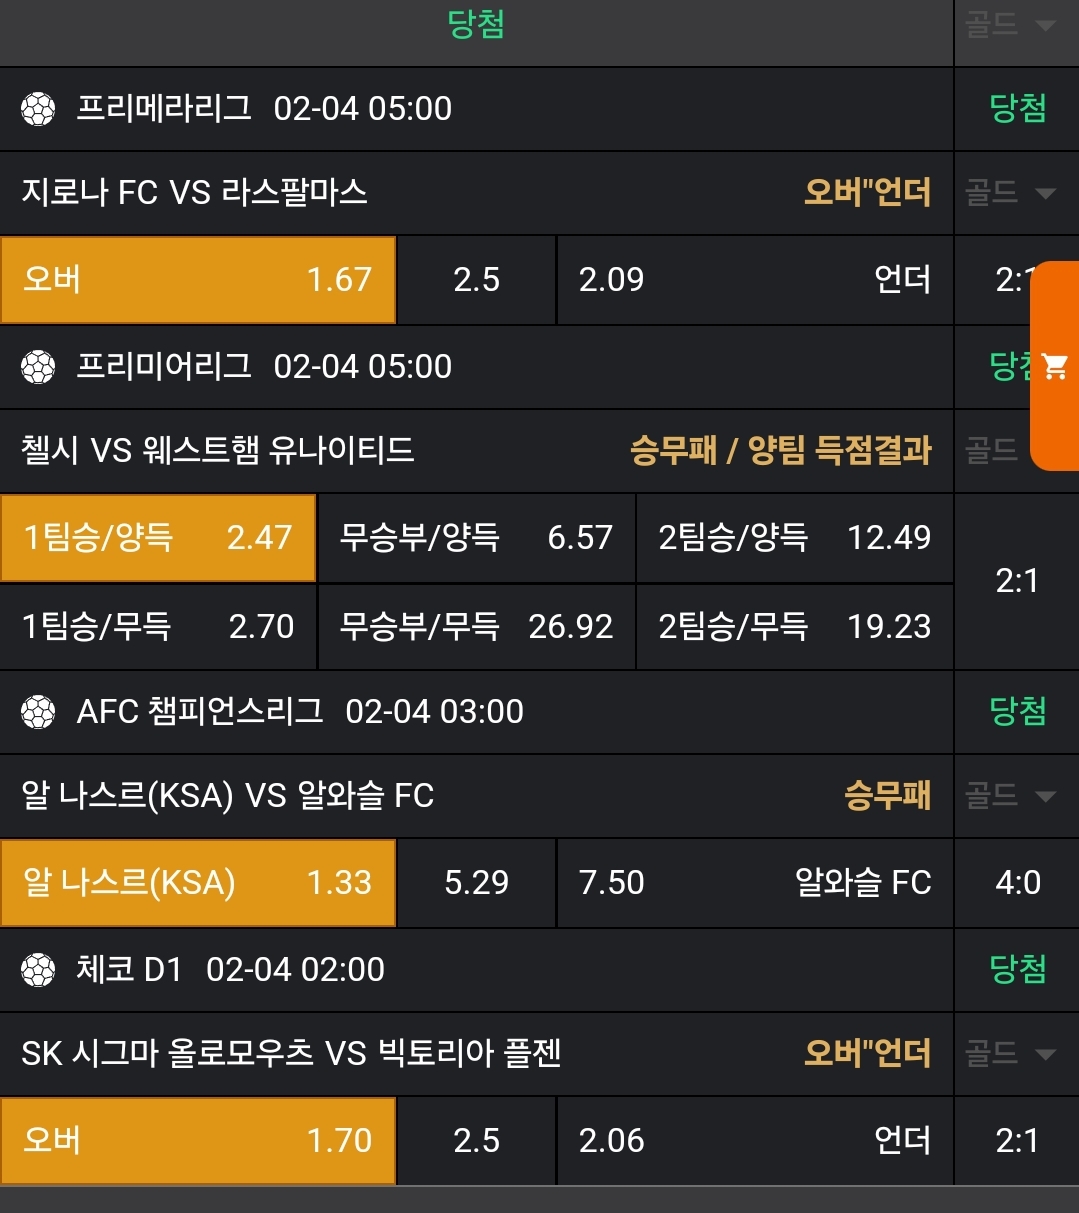
Task: Pick the 무승부/양득 6.57 odds option
Action: (476, 538)
